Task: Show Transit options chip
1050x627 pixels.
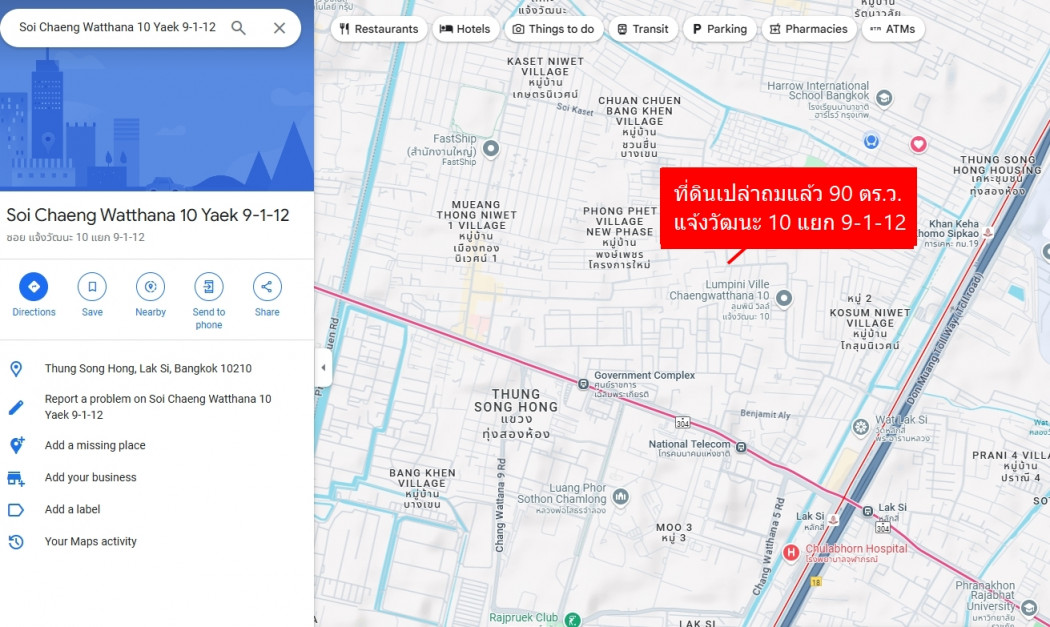Action: tap(643, 29)
